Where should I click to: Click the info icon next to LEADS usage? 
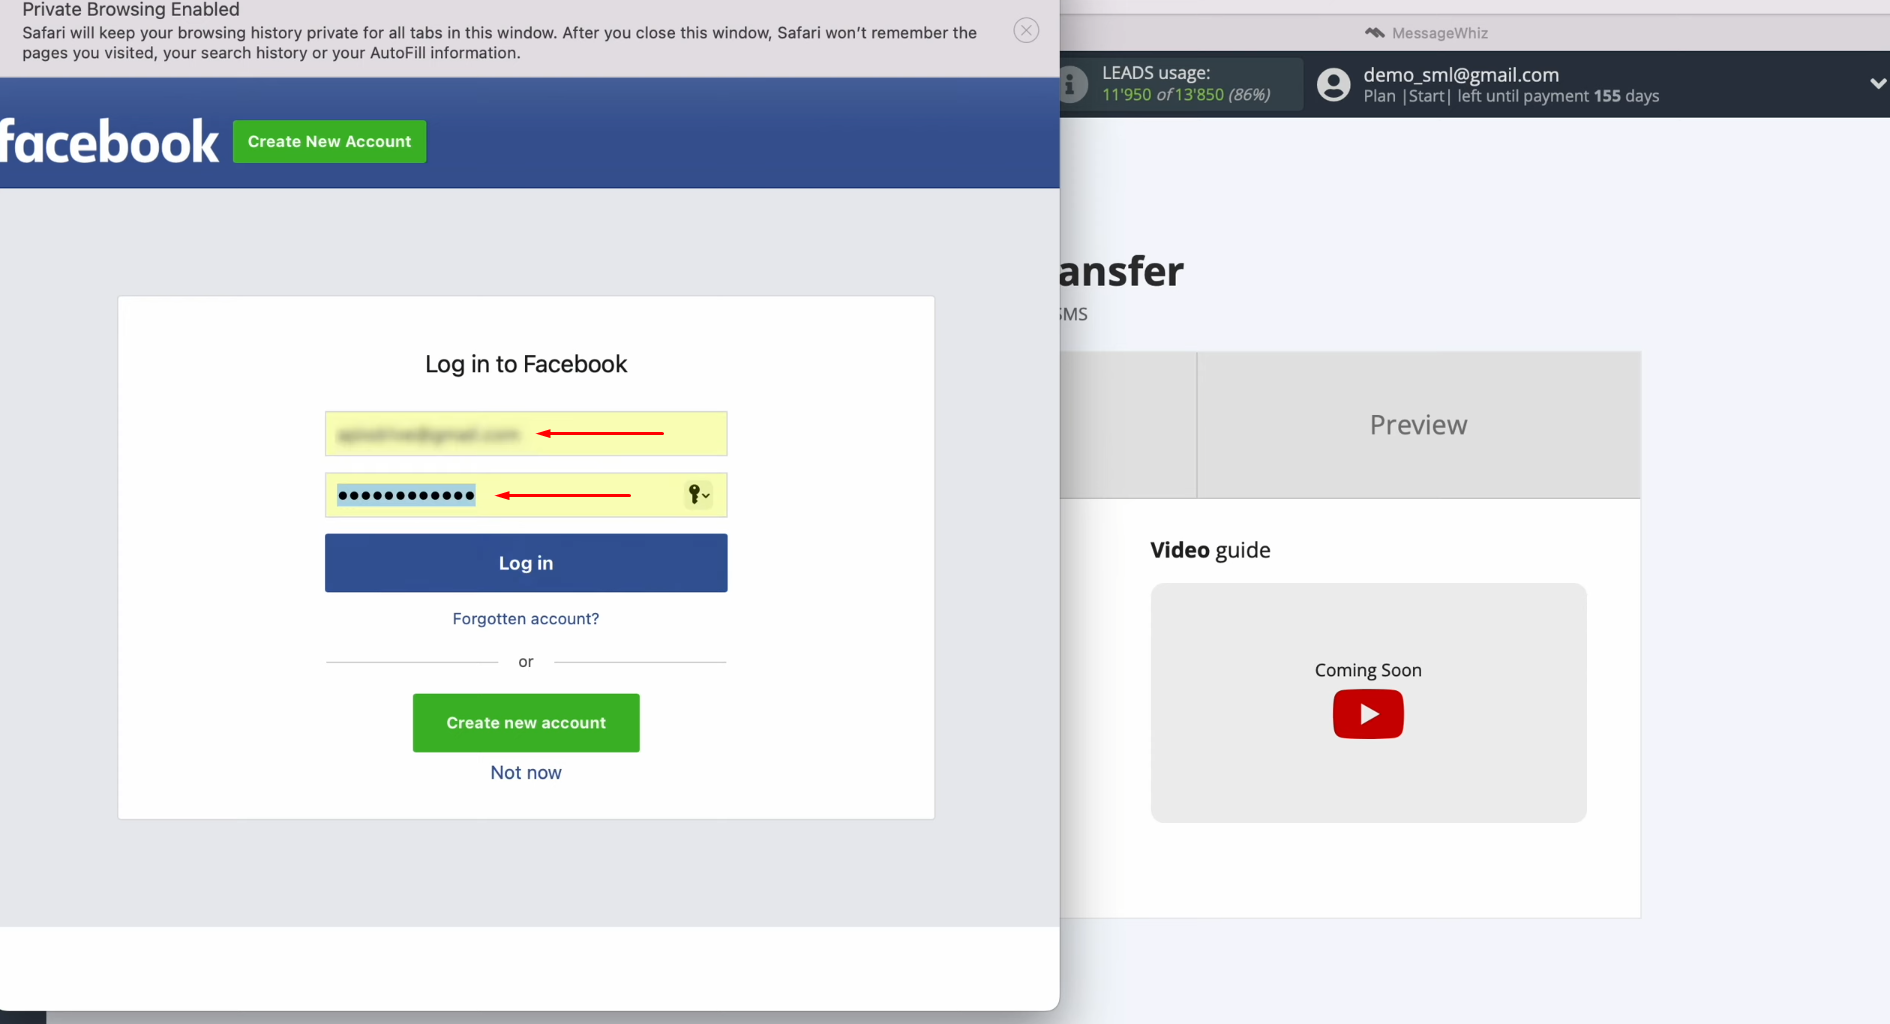click(1072, 84)
